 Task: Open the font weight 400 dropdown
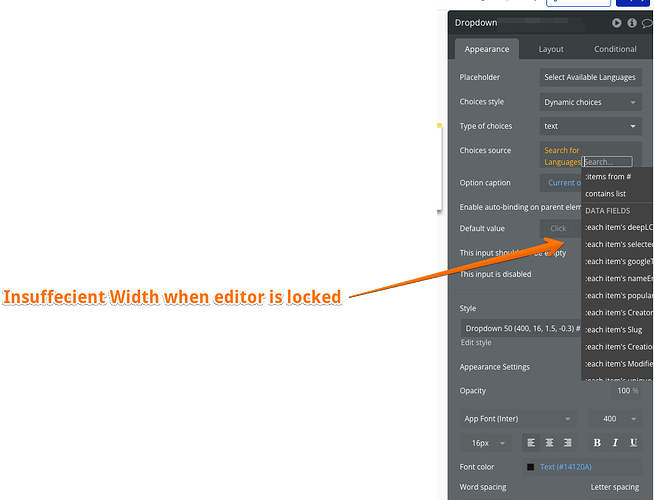click(615, 419)
